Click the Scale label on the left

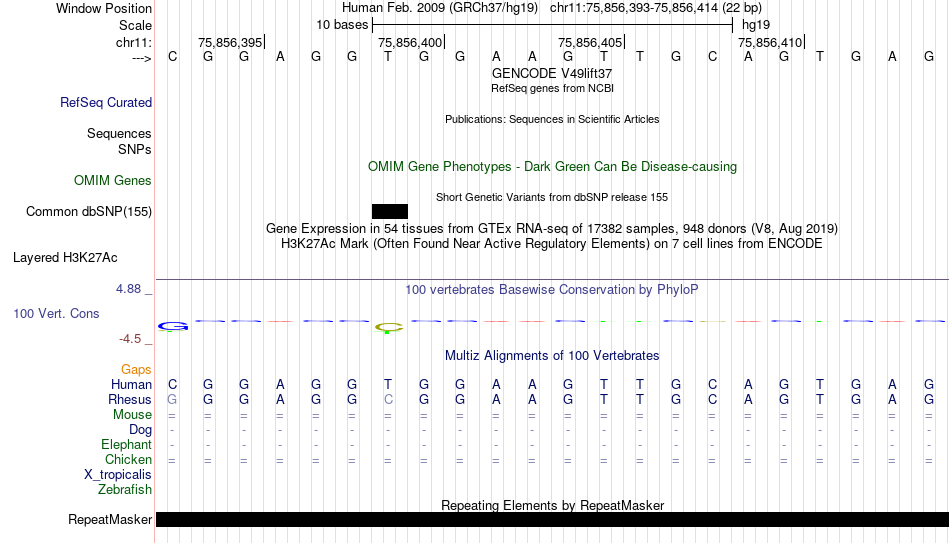(x=136, y=25)
